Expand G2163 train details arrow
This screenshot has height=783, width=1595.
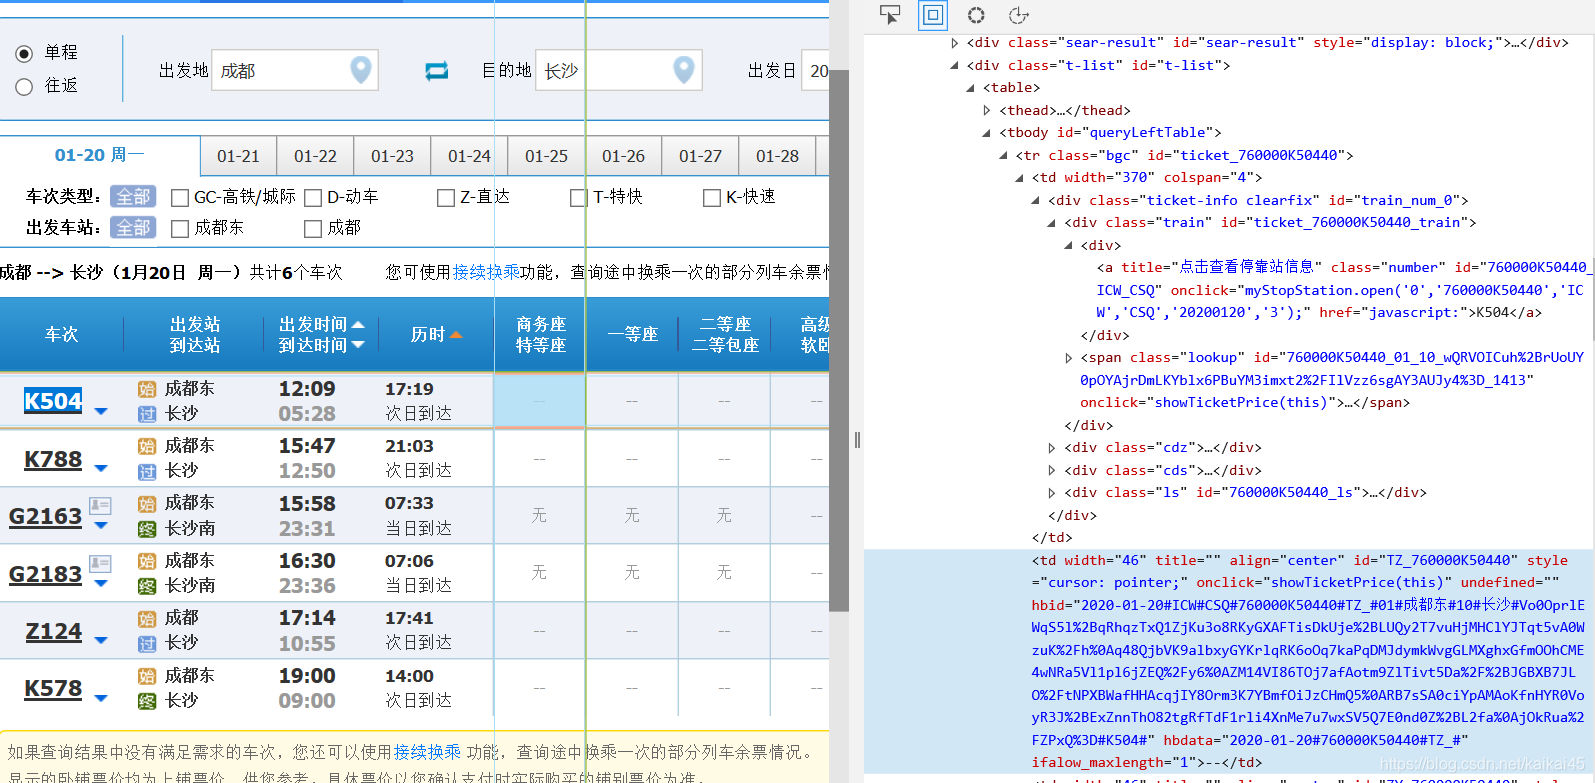pos(101,526)
